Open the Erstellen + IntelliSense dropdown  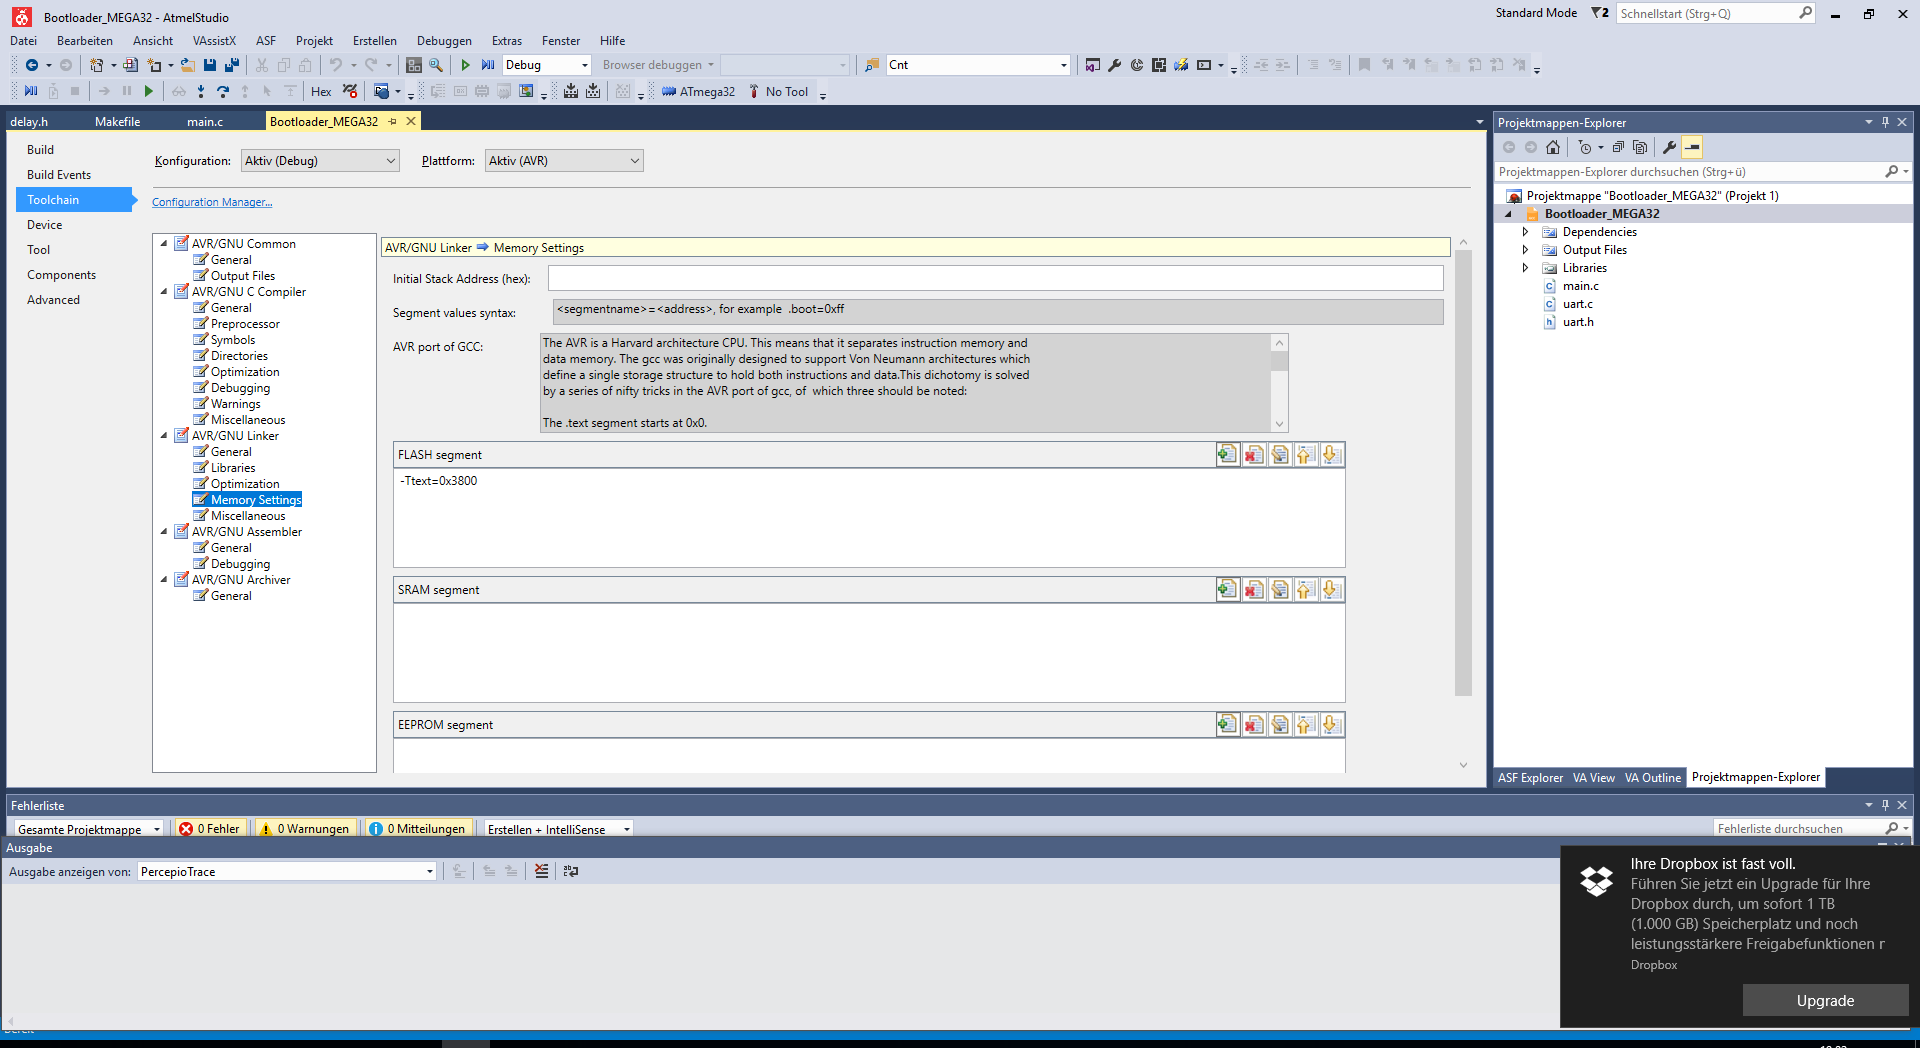pyautogui.click(x=558, y=829)
